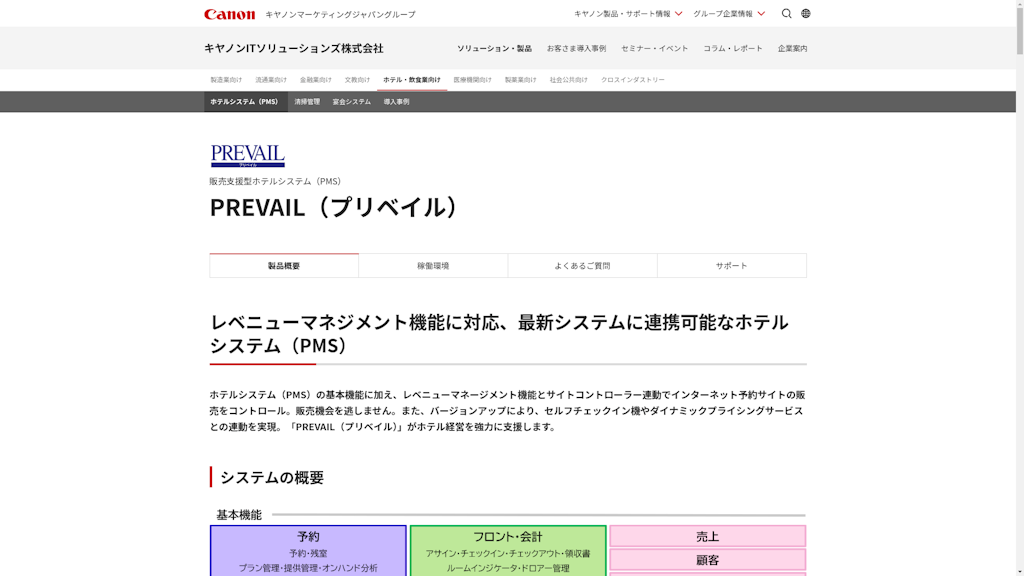1024x576 pixels.
Task: Switch to よくあるご質問 tab
Action: tap(582, 266)
